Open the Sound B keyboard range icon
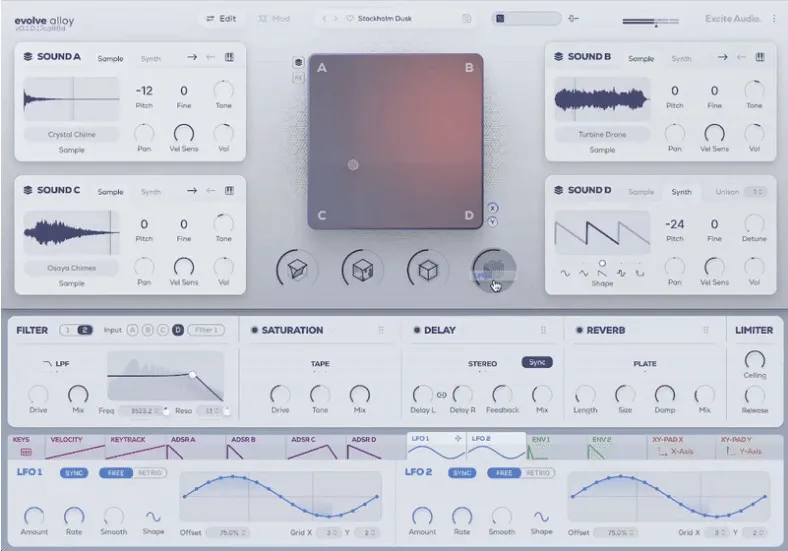The image size is (788, 551). coord(760,57)
